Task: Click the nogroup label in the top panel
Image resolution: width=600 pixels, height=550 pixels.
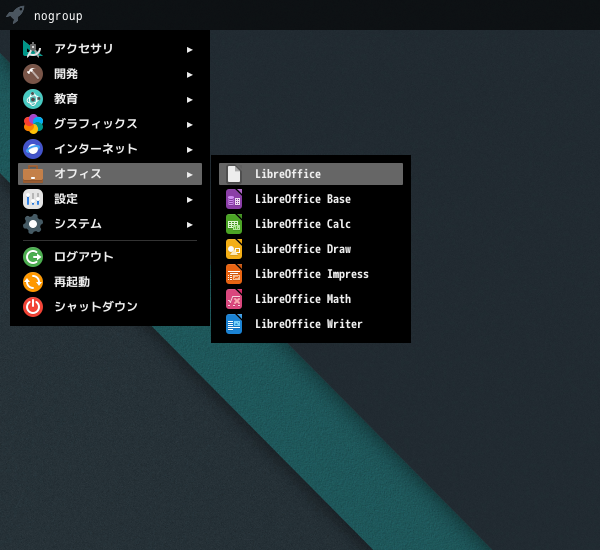Action: pos(58,16)
